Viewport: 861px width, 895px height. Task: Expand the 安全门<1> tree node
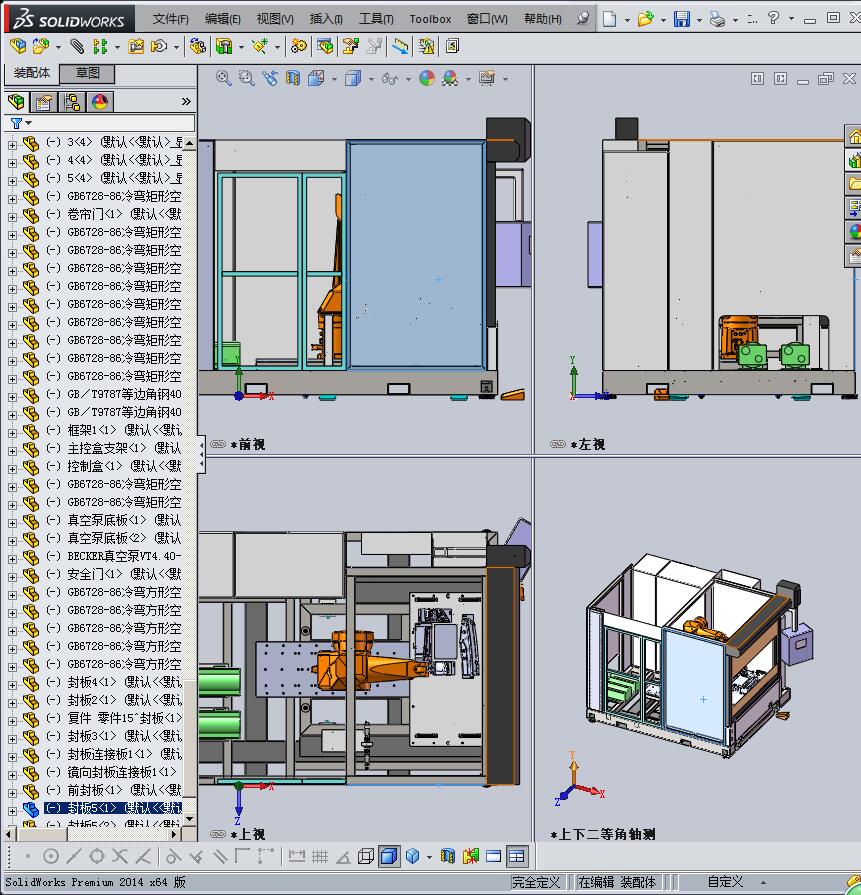(13, 576)
